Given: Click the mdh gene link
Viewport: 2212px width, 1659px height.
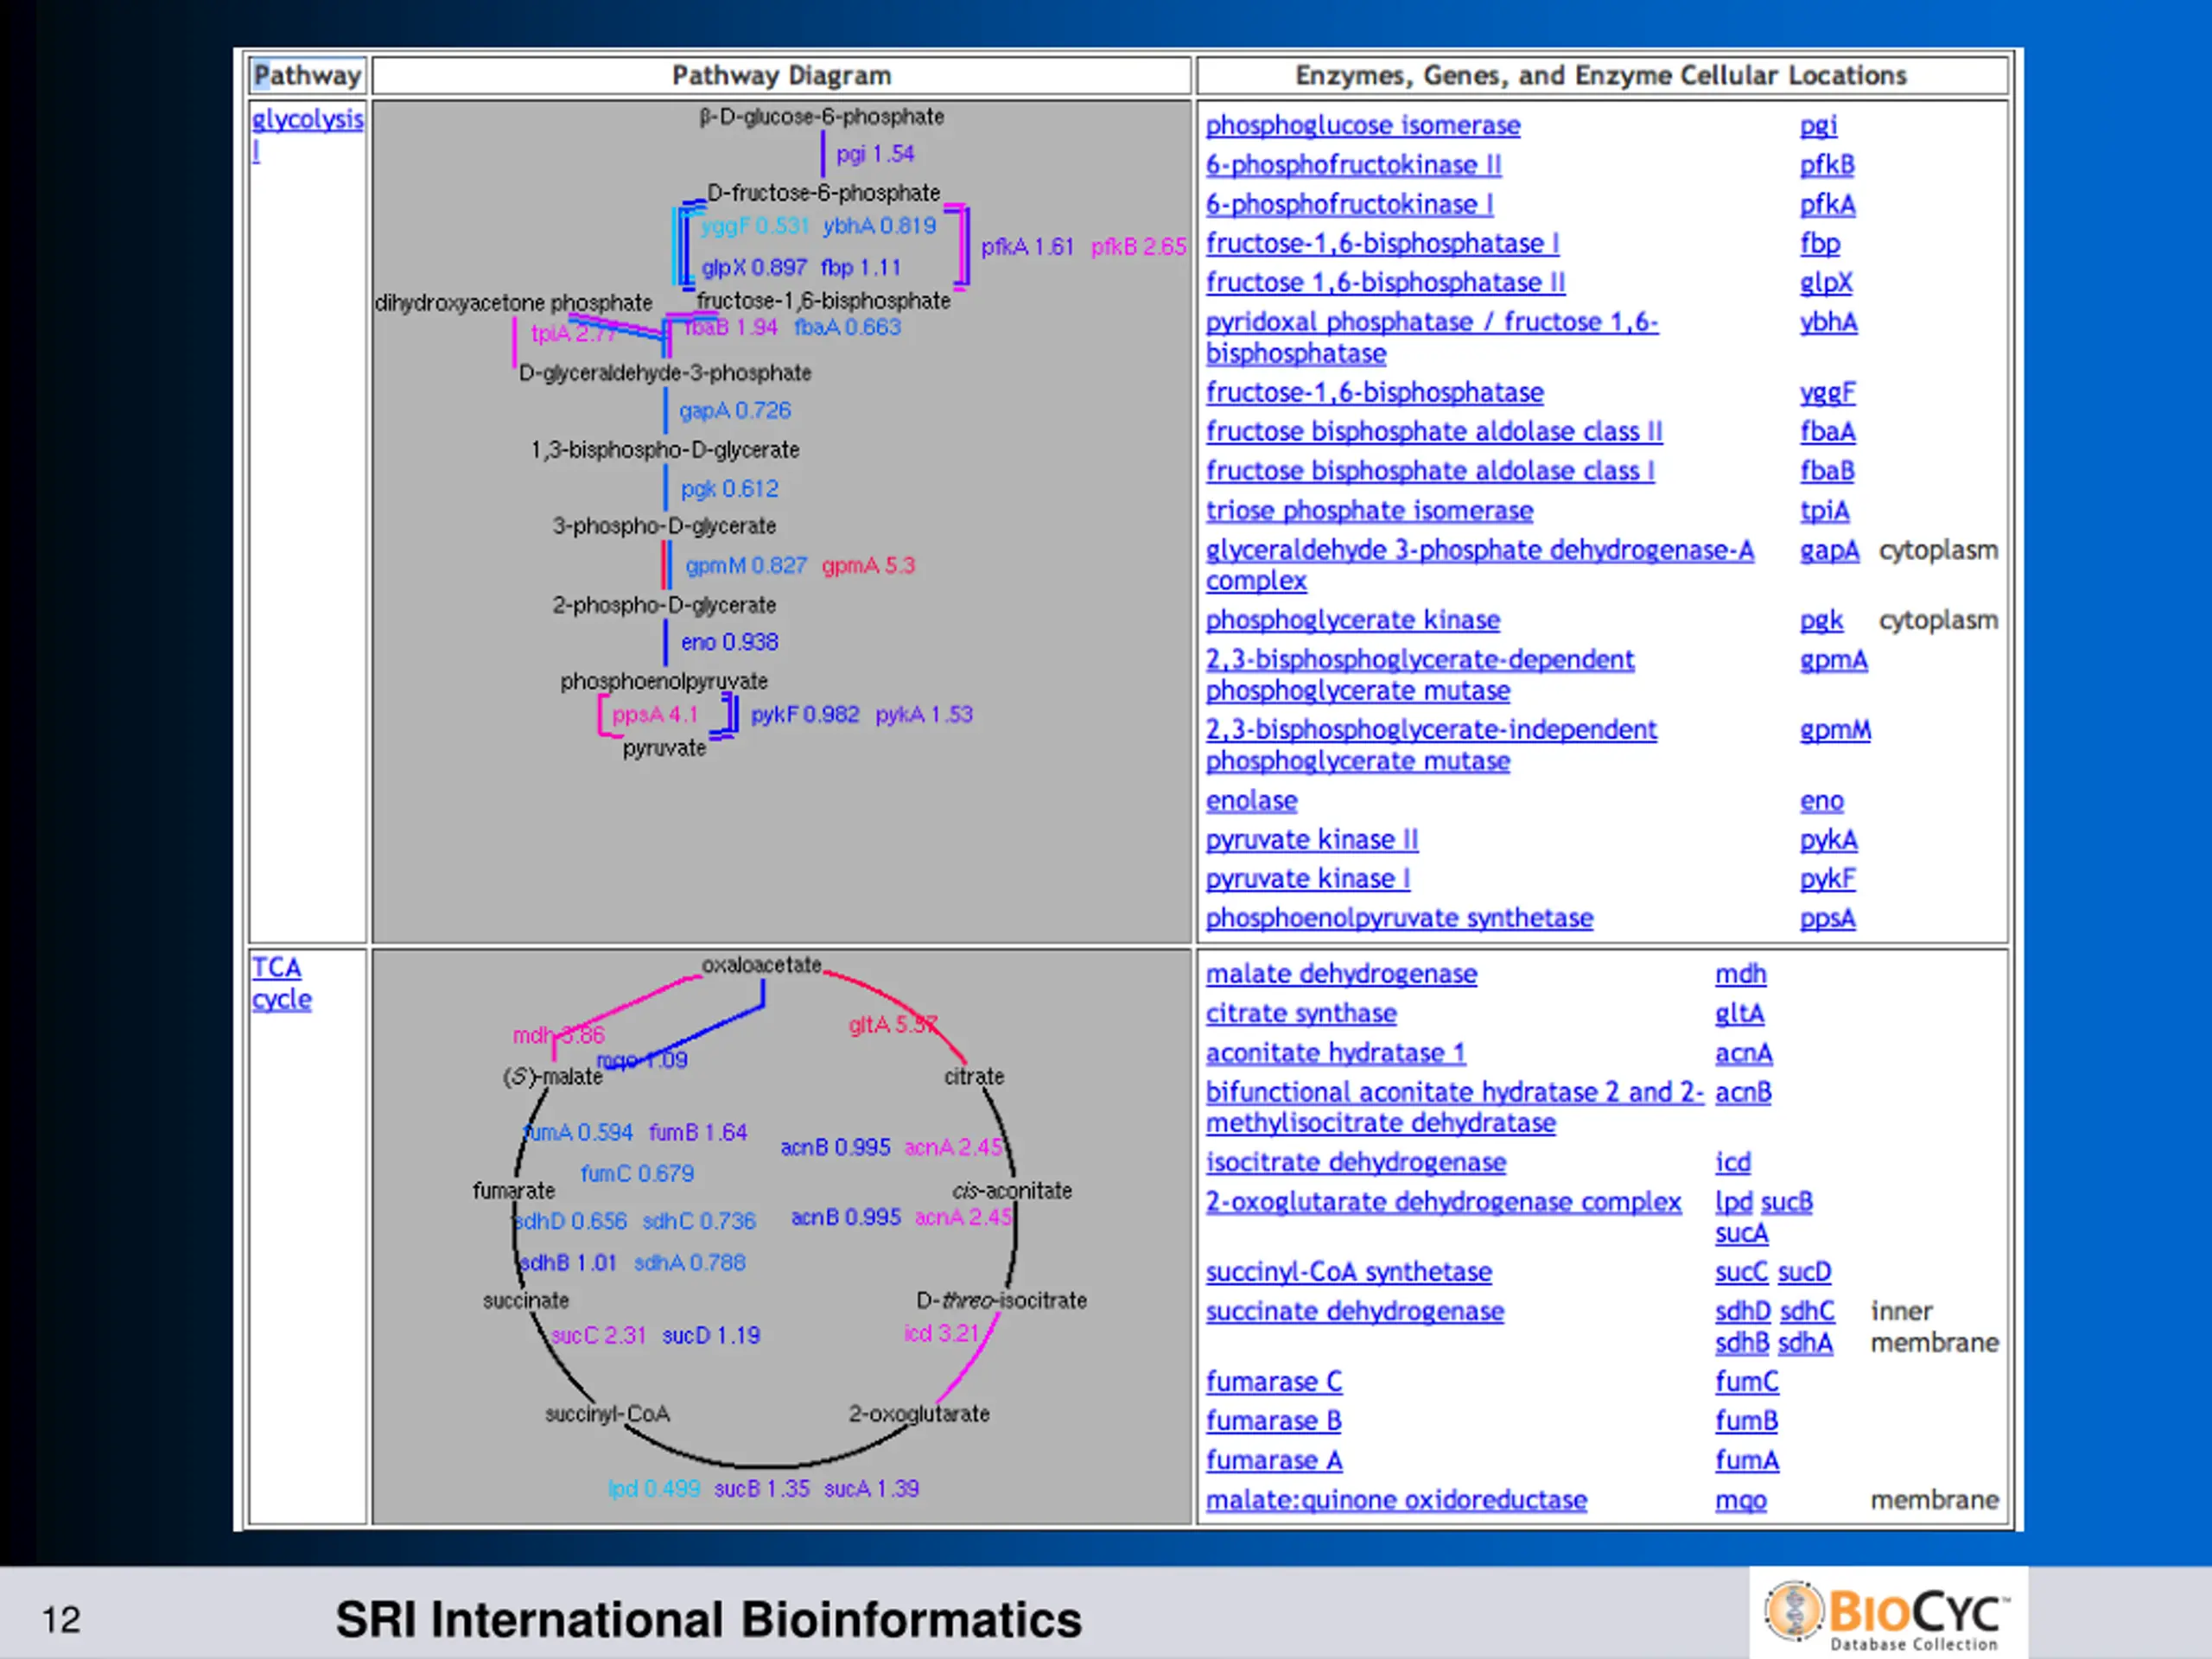Looking at the screenshot, I should click(1740, 974).
